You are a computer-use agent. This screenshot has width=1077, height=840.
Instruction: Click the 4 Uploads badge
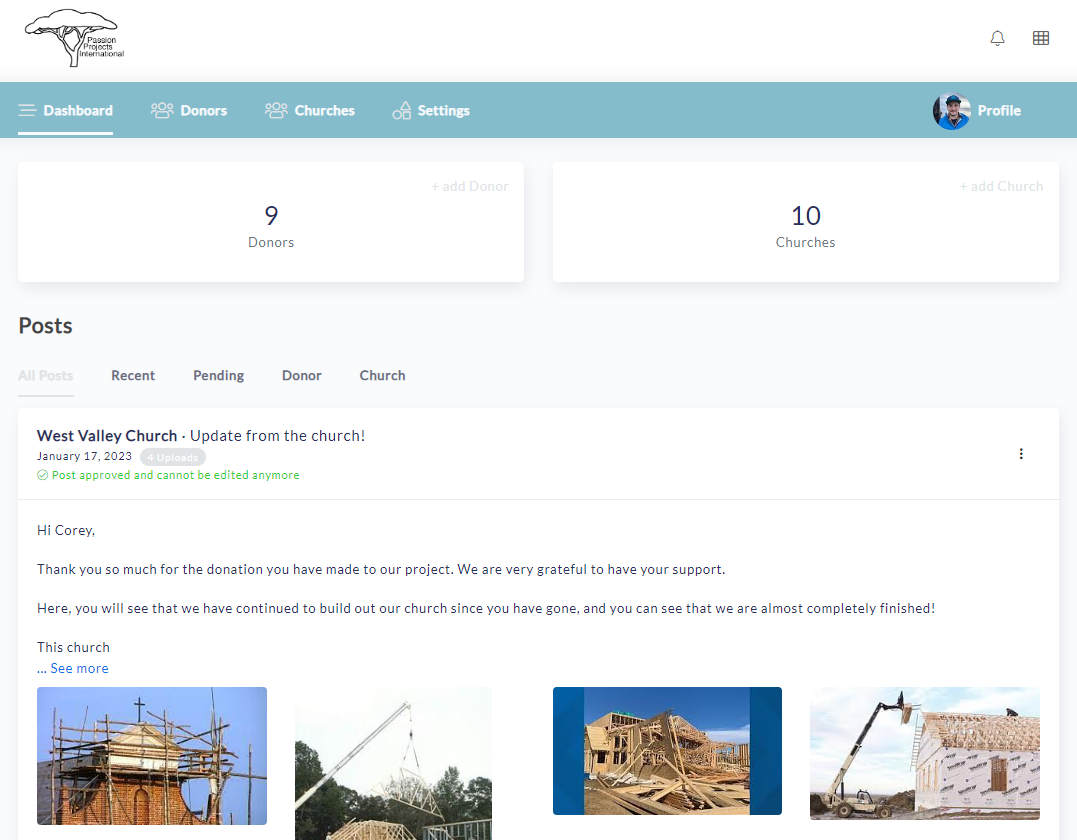172,457
